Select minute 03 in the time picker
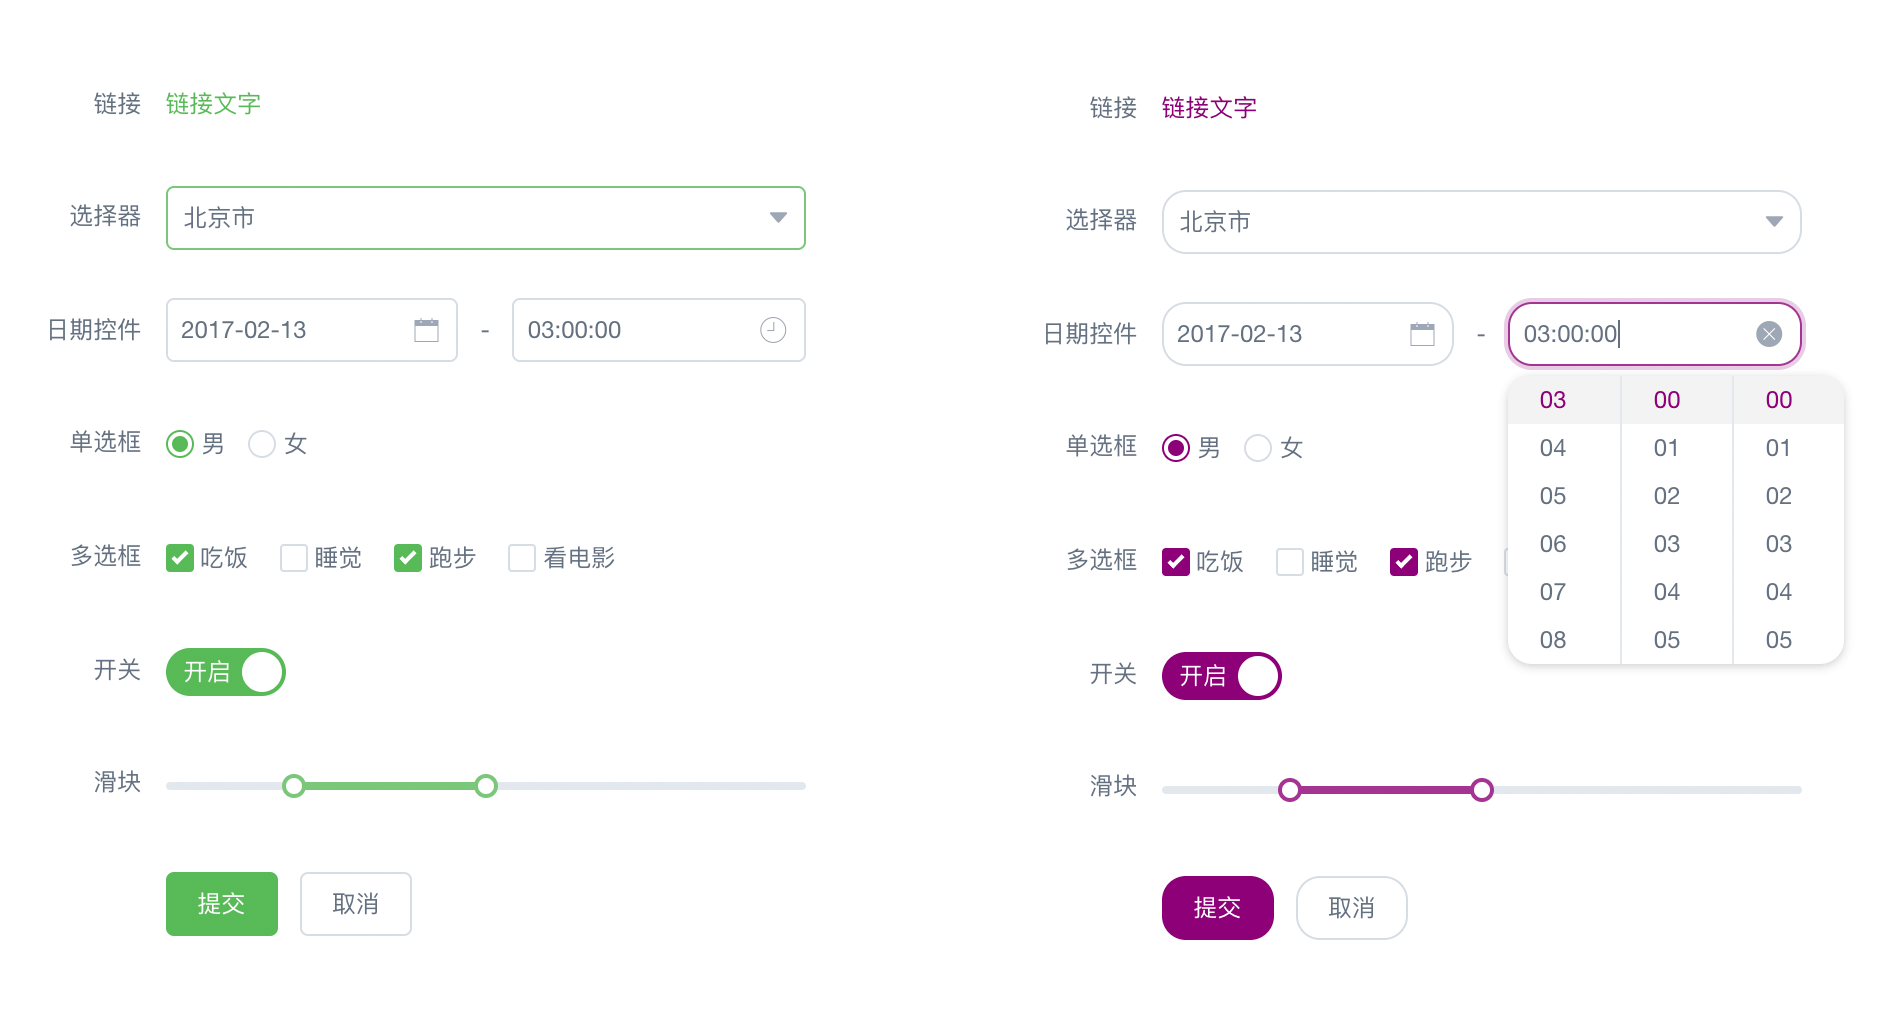1892x1012 pixels. click(x=1665, y=543)
